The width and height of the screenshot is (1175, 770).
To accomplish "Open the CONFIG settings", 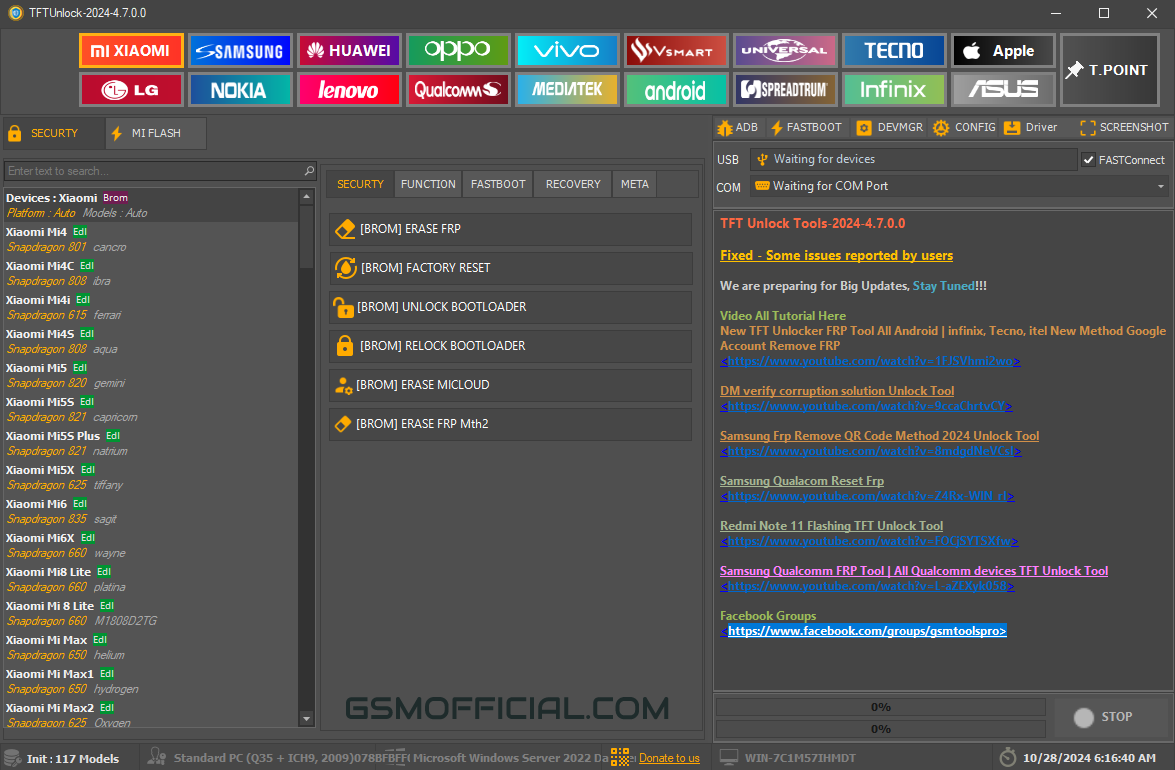I will pyautogui.click(x=964, y=128).
